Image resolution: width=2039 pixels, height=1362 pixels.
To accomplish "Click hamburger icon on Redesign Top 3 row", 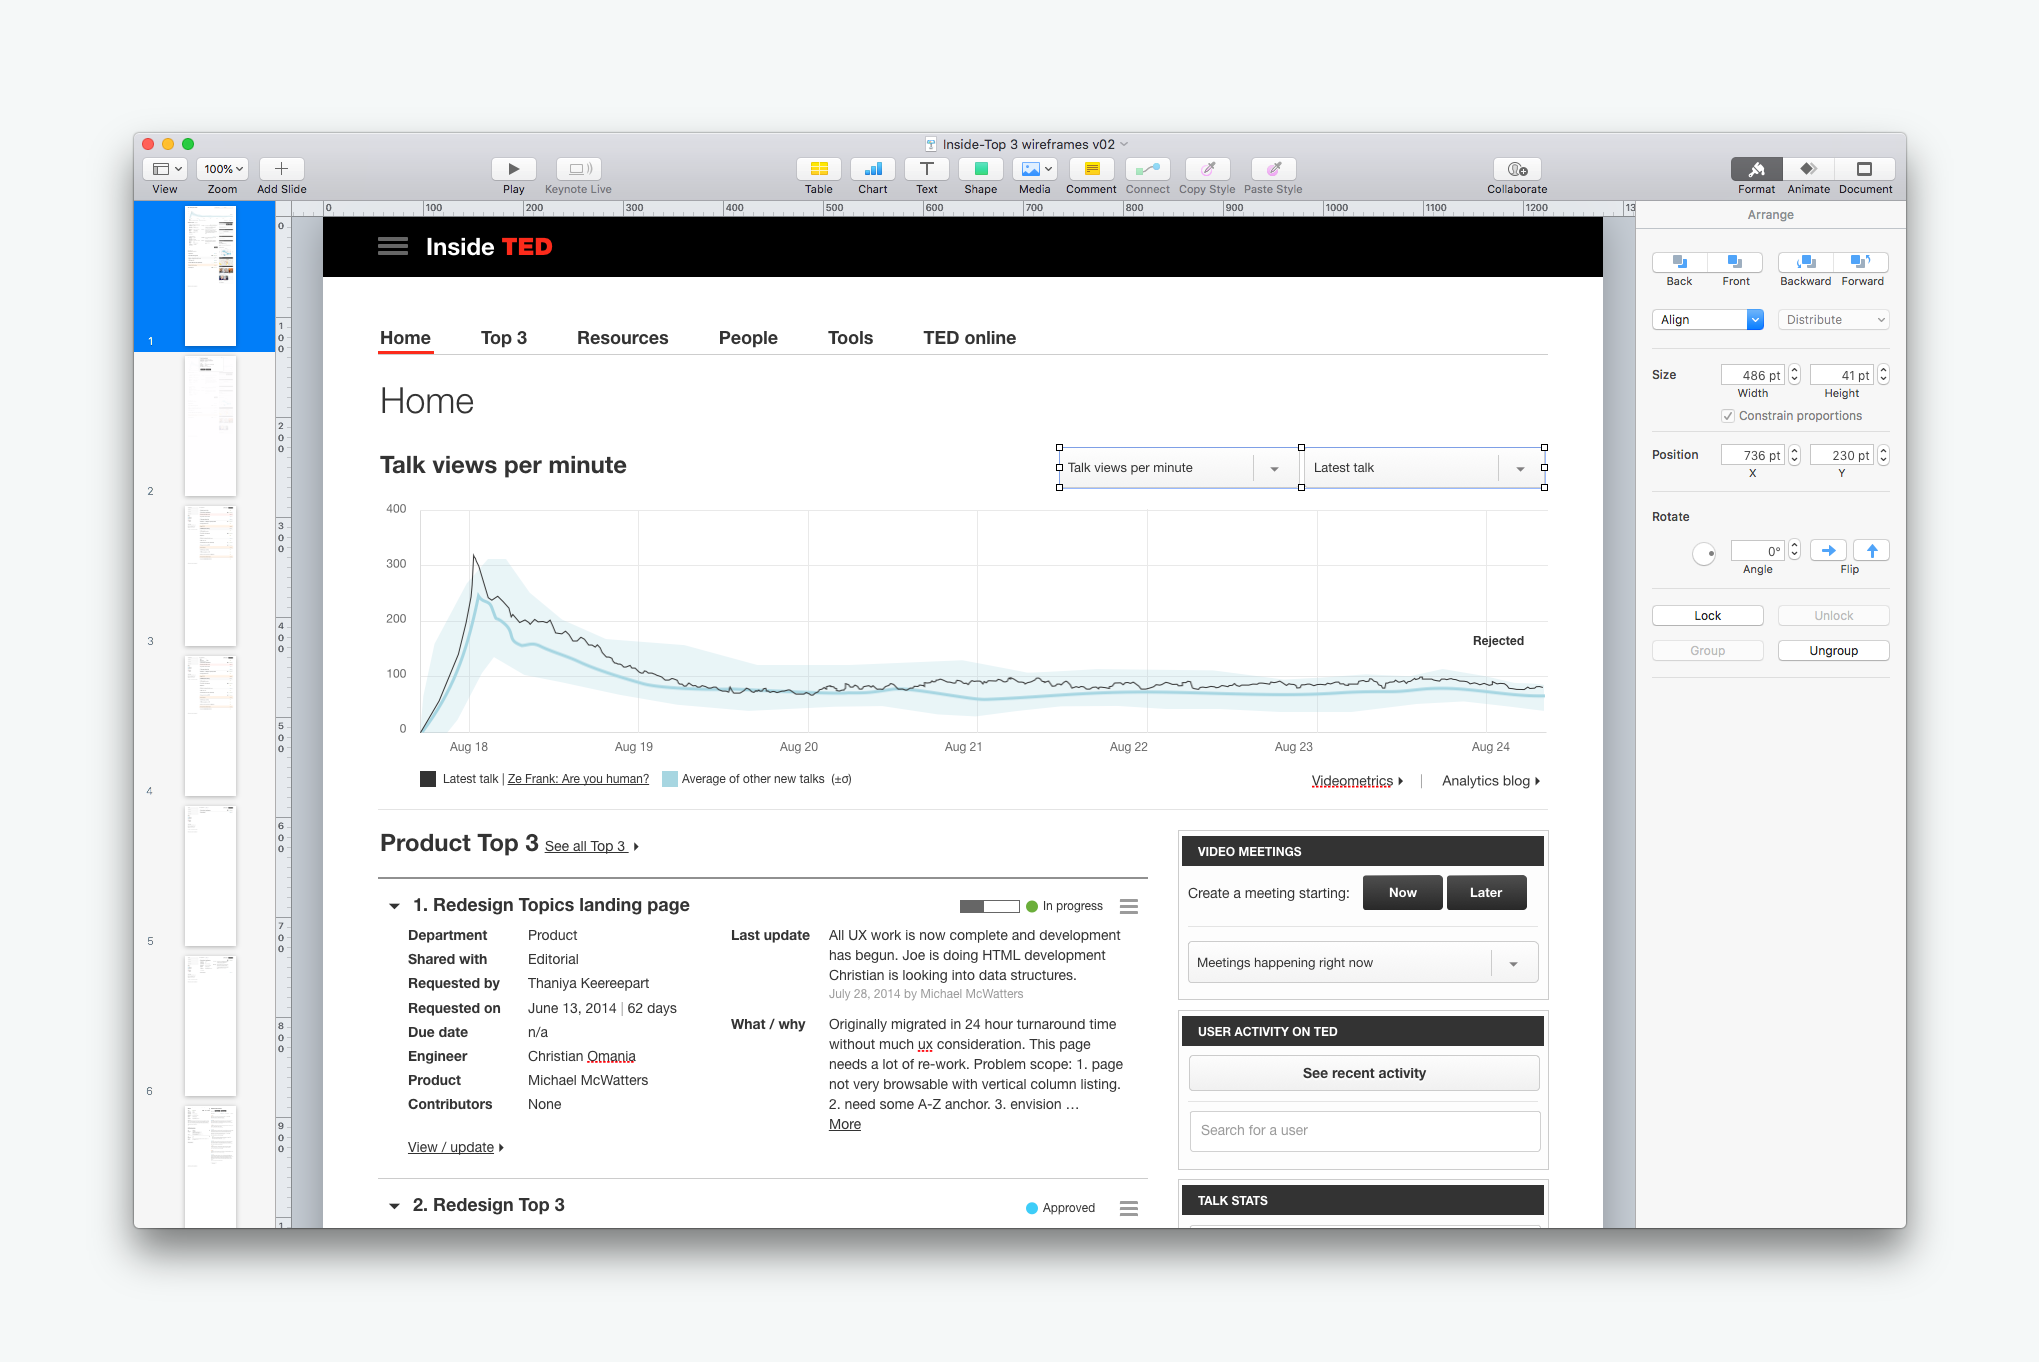I will tap(1129, 1208).
